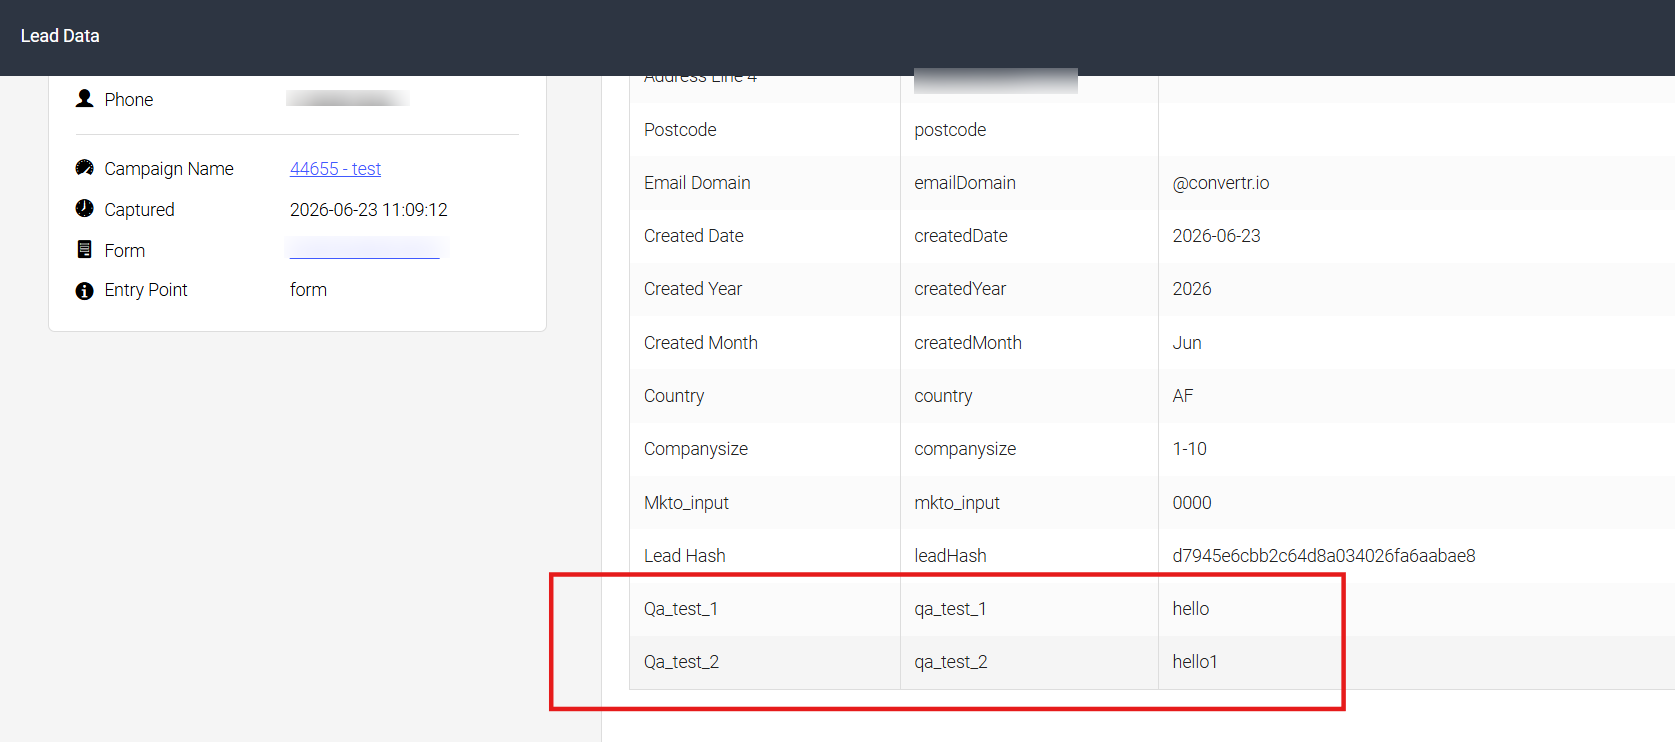
Task: Select the 1-10 company size value
Action: [x=1190, y=449]
